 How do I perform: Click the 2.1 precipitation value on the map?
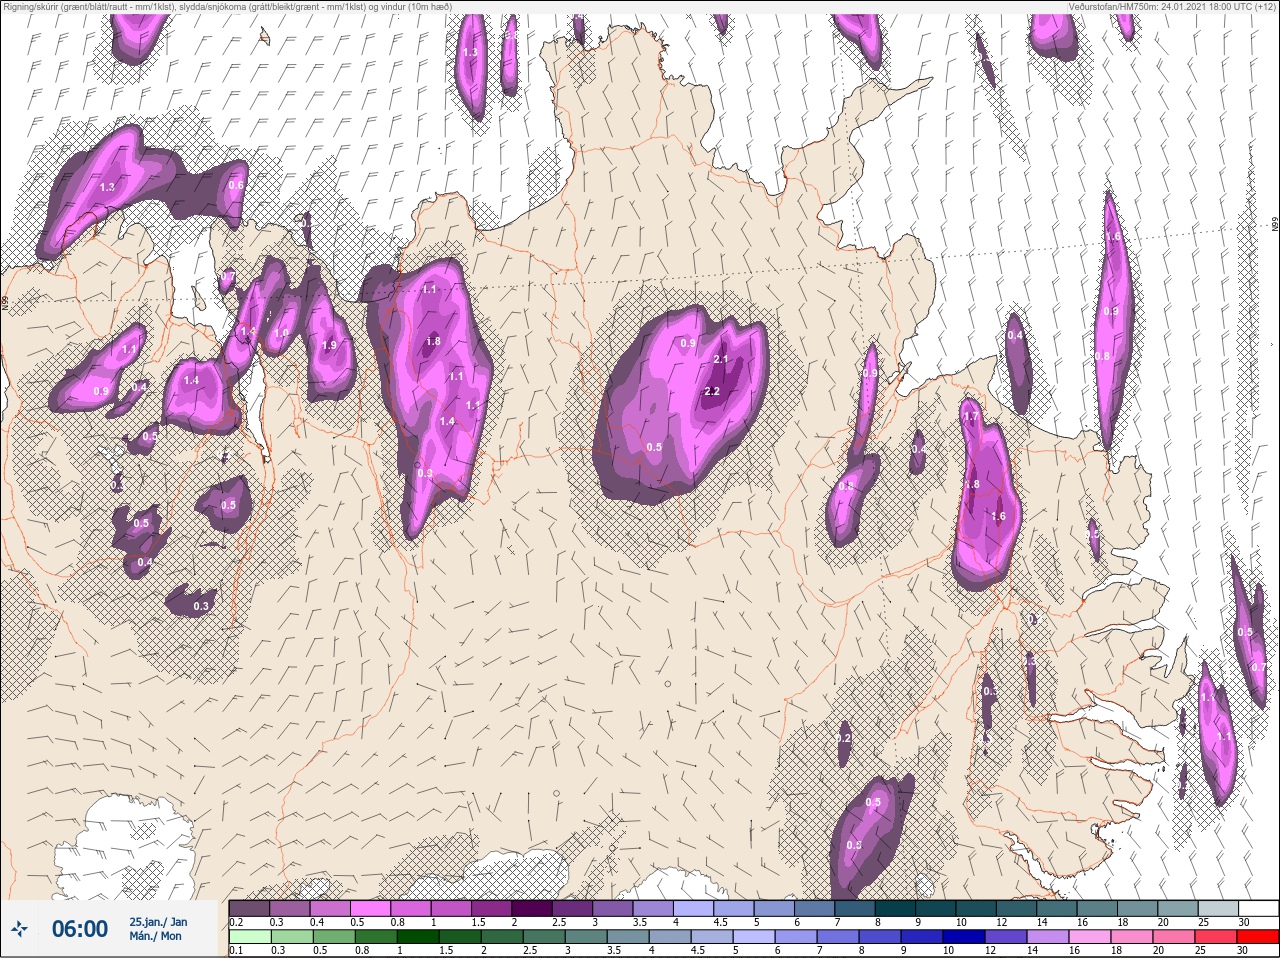721,359
